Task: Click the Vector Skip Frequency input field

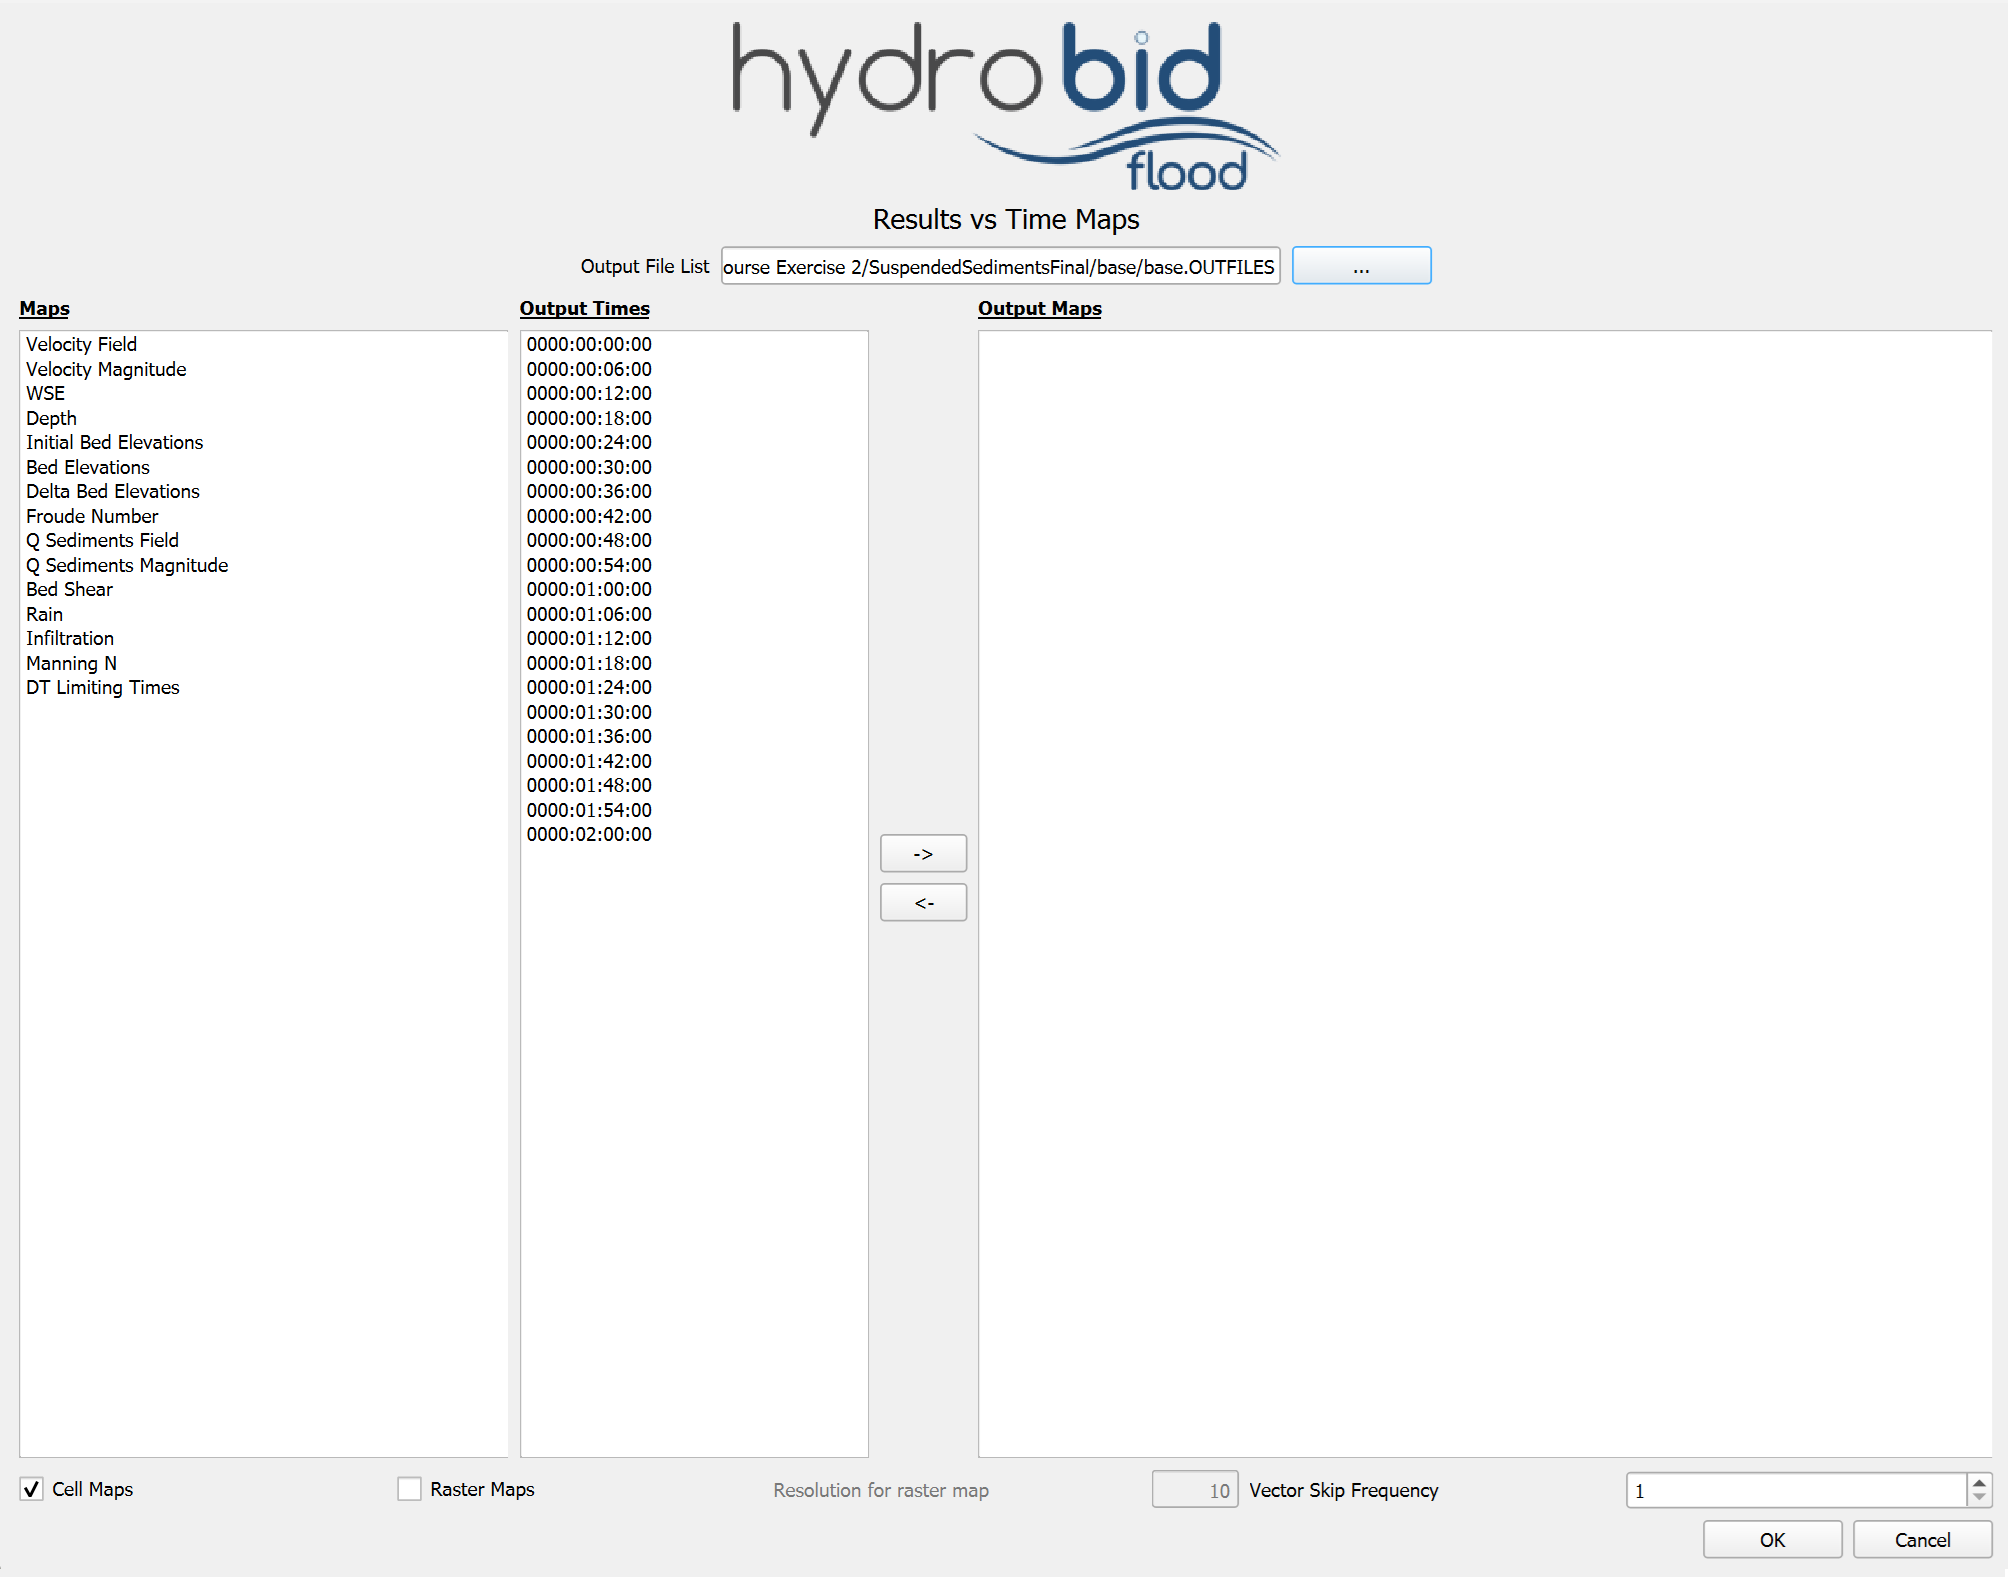Action: coord(1795,1490)
